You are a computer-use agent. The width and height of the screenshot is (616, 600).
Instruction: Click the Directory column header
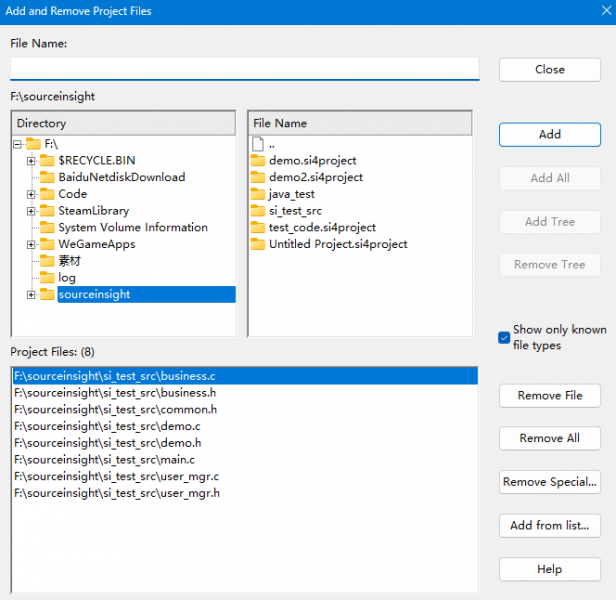pyautogui.click(x=124, y=123)
